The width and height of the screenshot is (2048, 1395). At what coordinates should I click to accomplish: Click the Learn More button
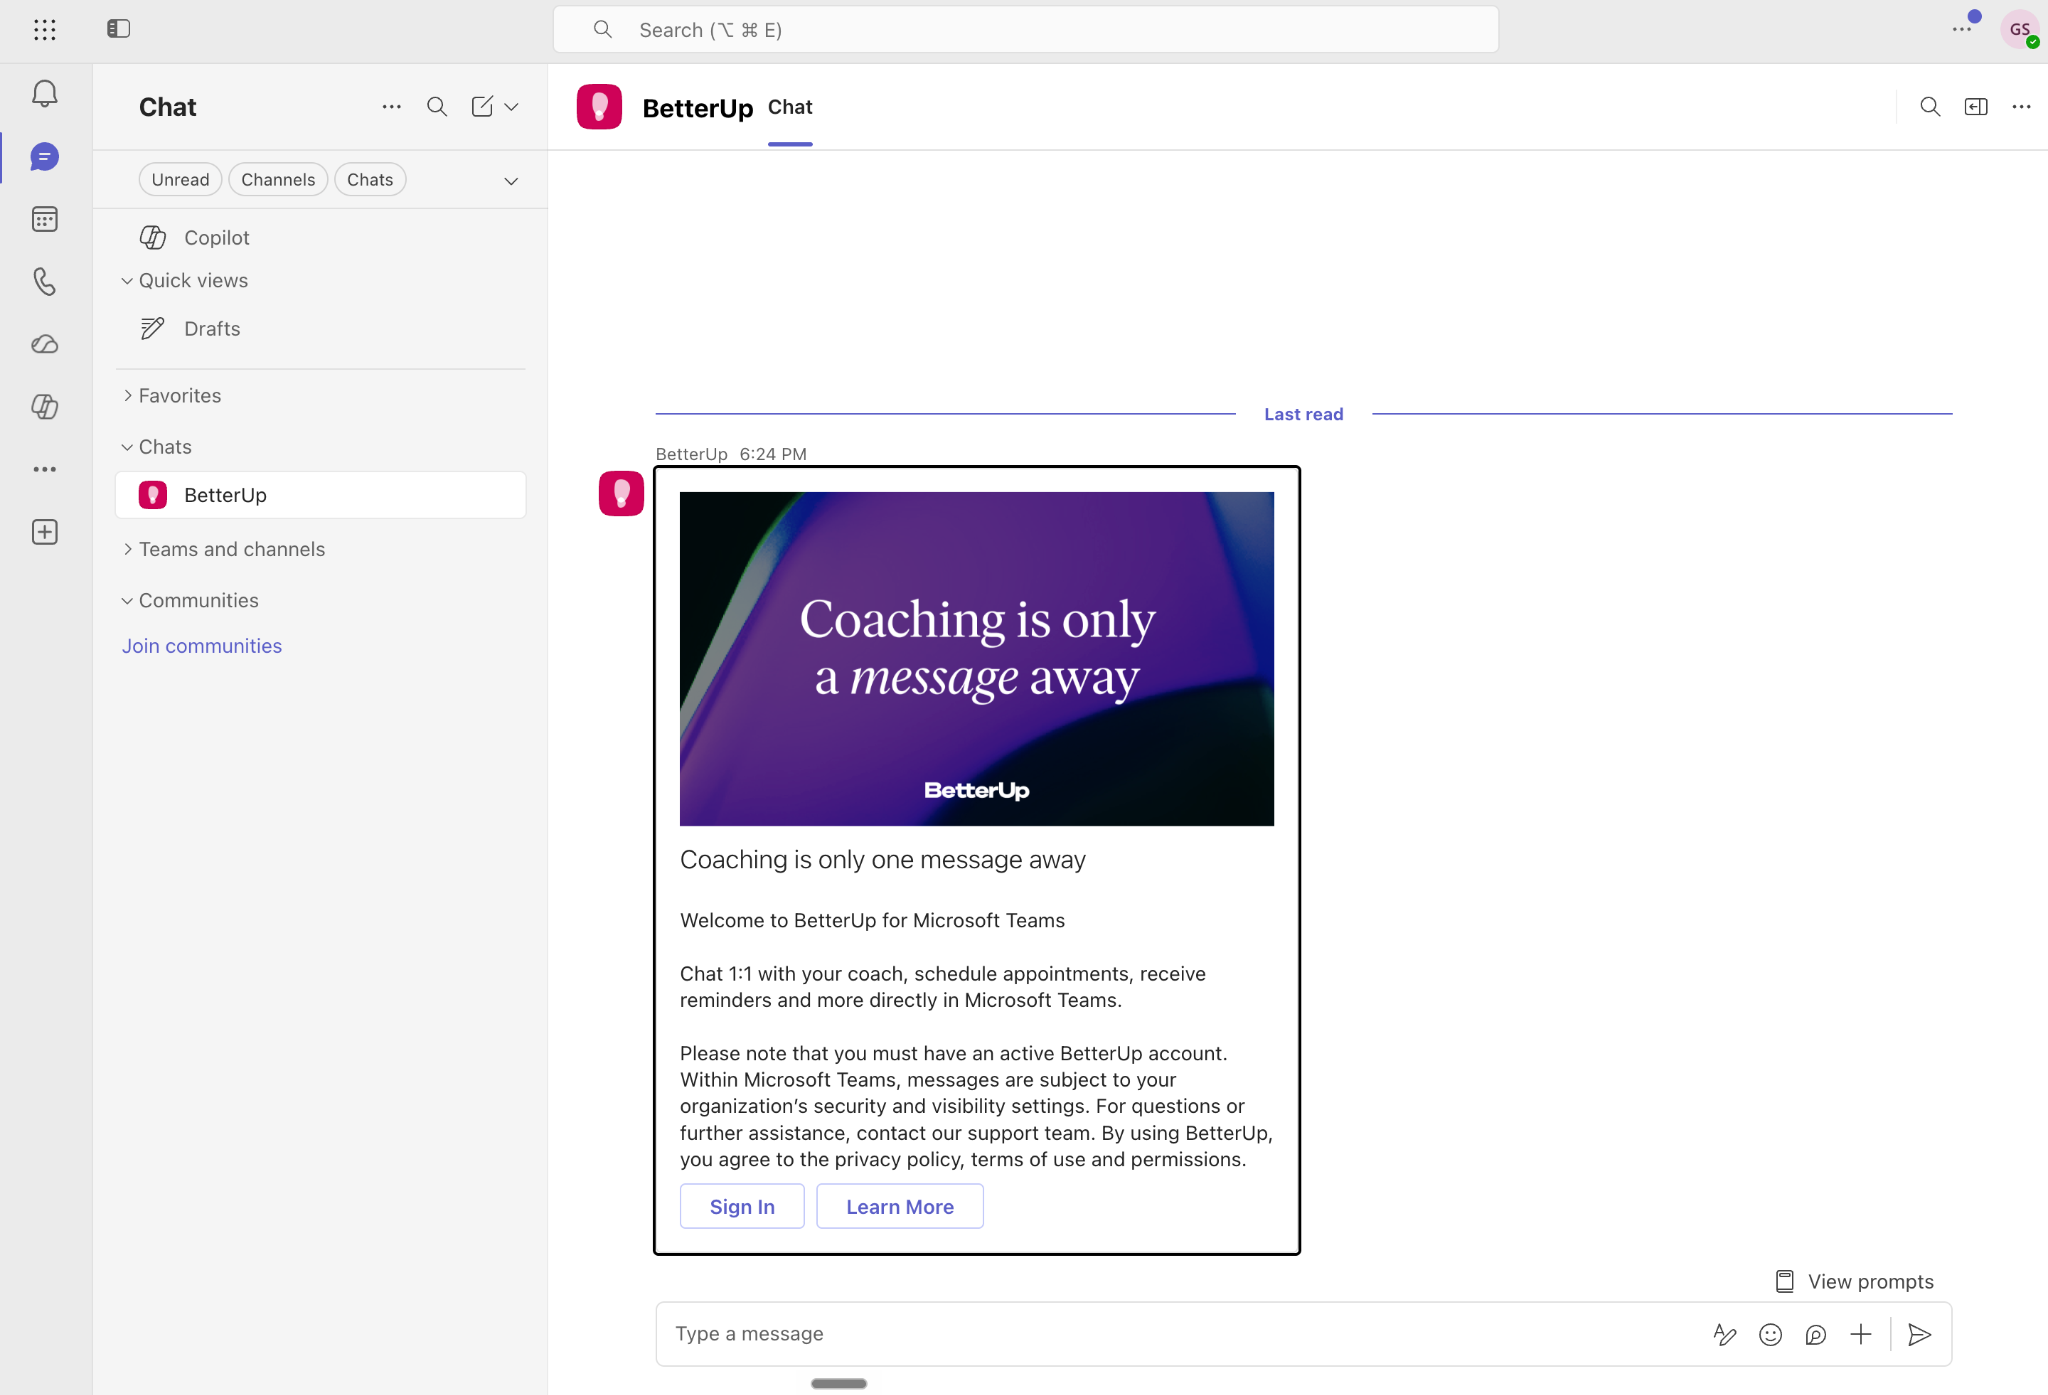[900, 1207]
